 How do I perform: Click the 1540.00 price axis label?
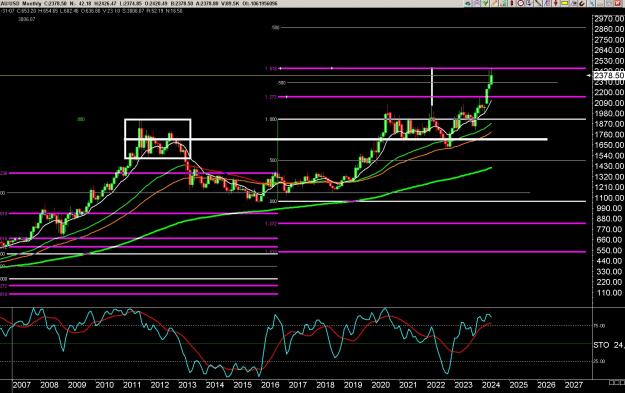pos(609,155)
